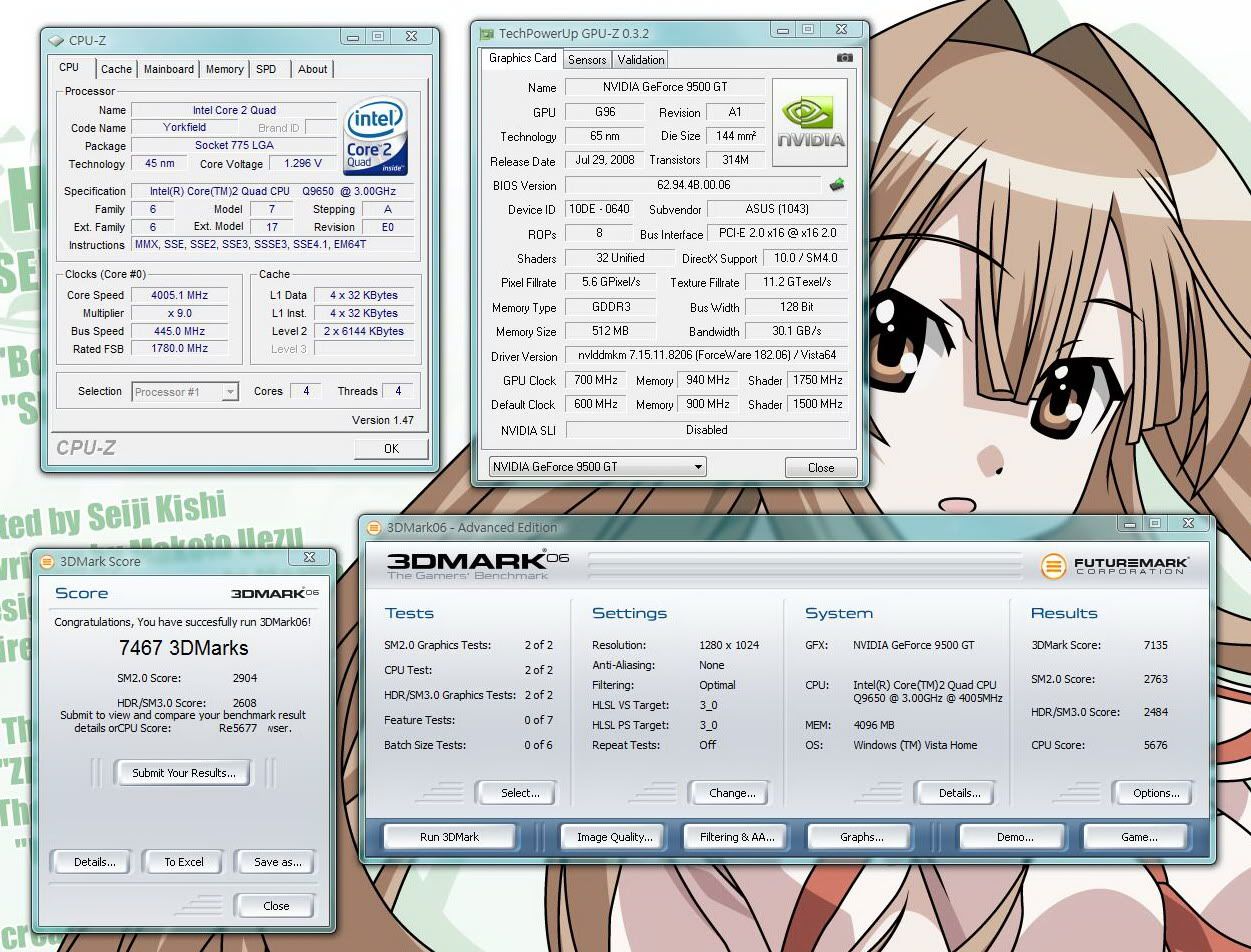Click the Futuremark Corporation logo
This screenshot has height=952, width=1251.
pyautogui.click(x=1114, y=565)
